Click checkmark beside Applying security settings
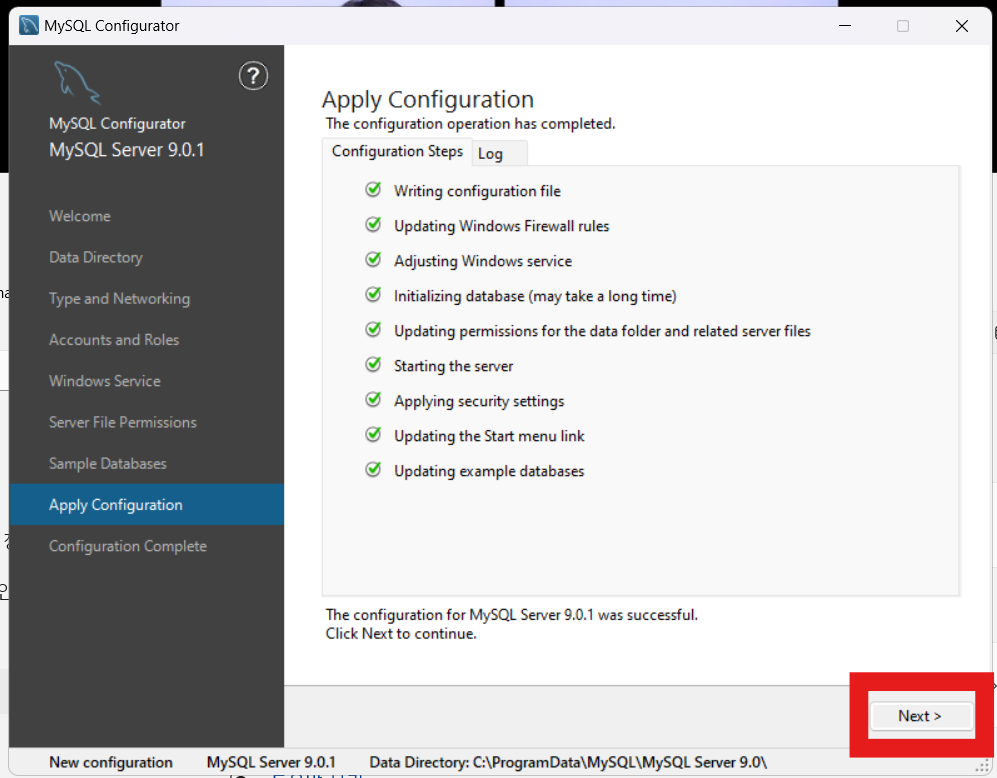997x778 pixels. 373,399
